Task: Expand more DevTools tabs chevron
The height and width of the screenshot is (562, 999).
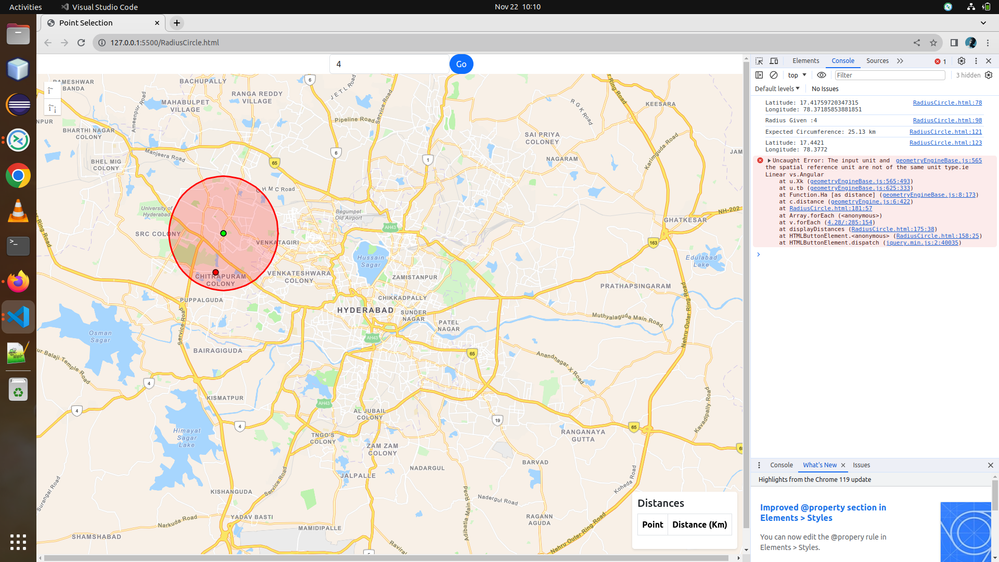Action: (x=900, y=61)
